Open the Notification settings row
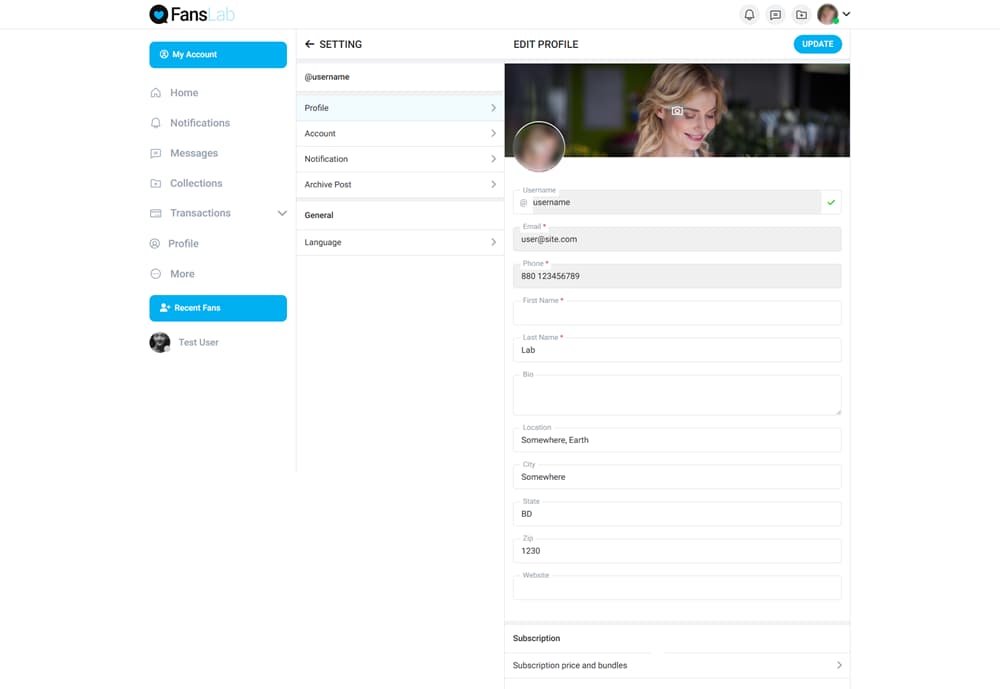Image resolution: width=1000 pixels, height=689 pixels. click(x=400, y=159)
